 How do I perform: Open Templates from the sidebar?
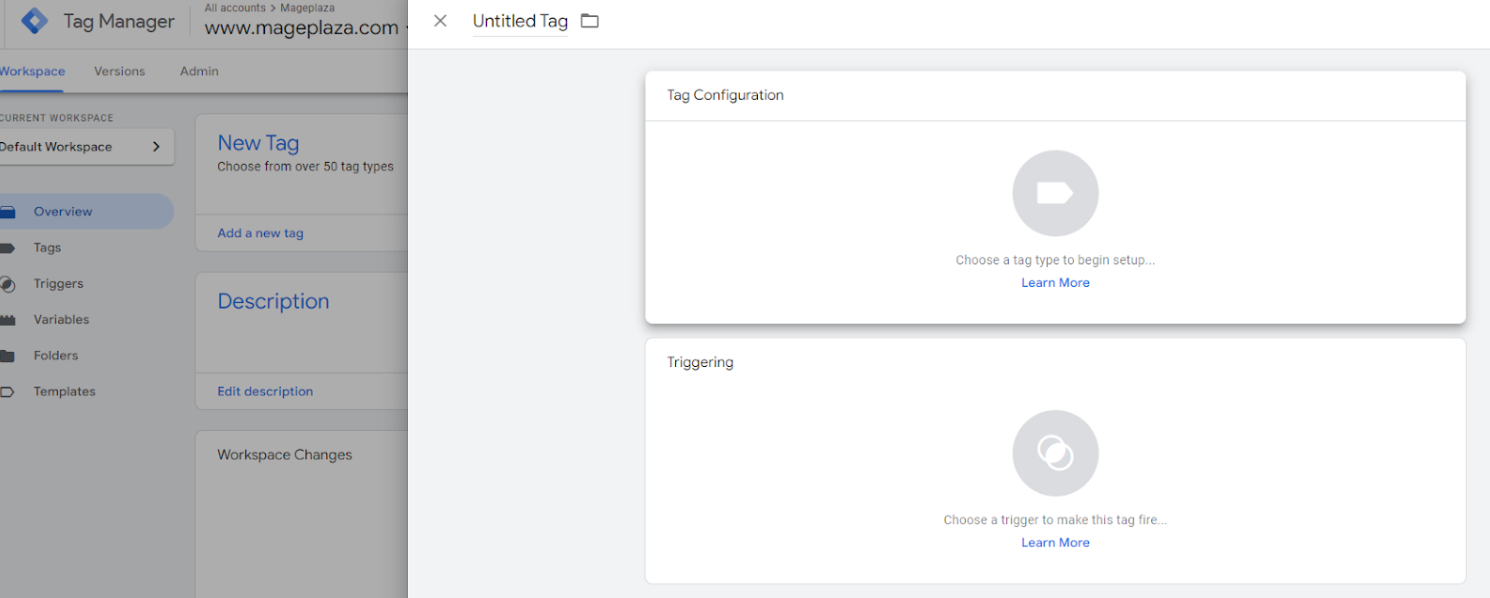coord(64,392)
